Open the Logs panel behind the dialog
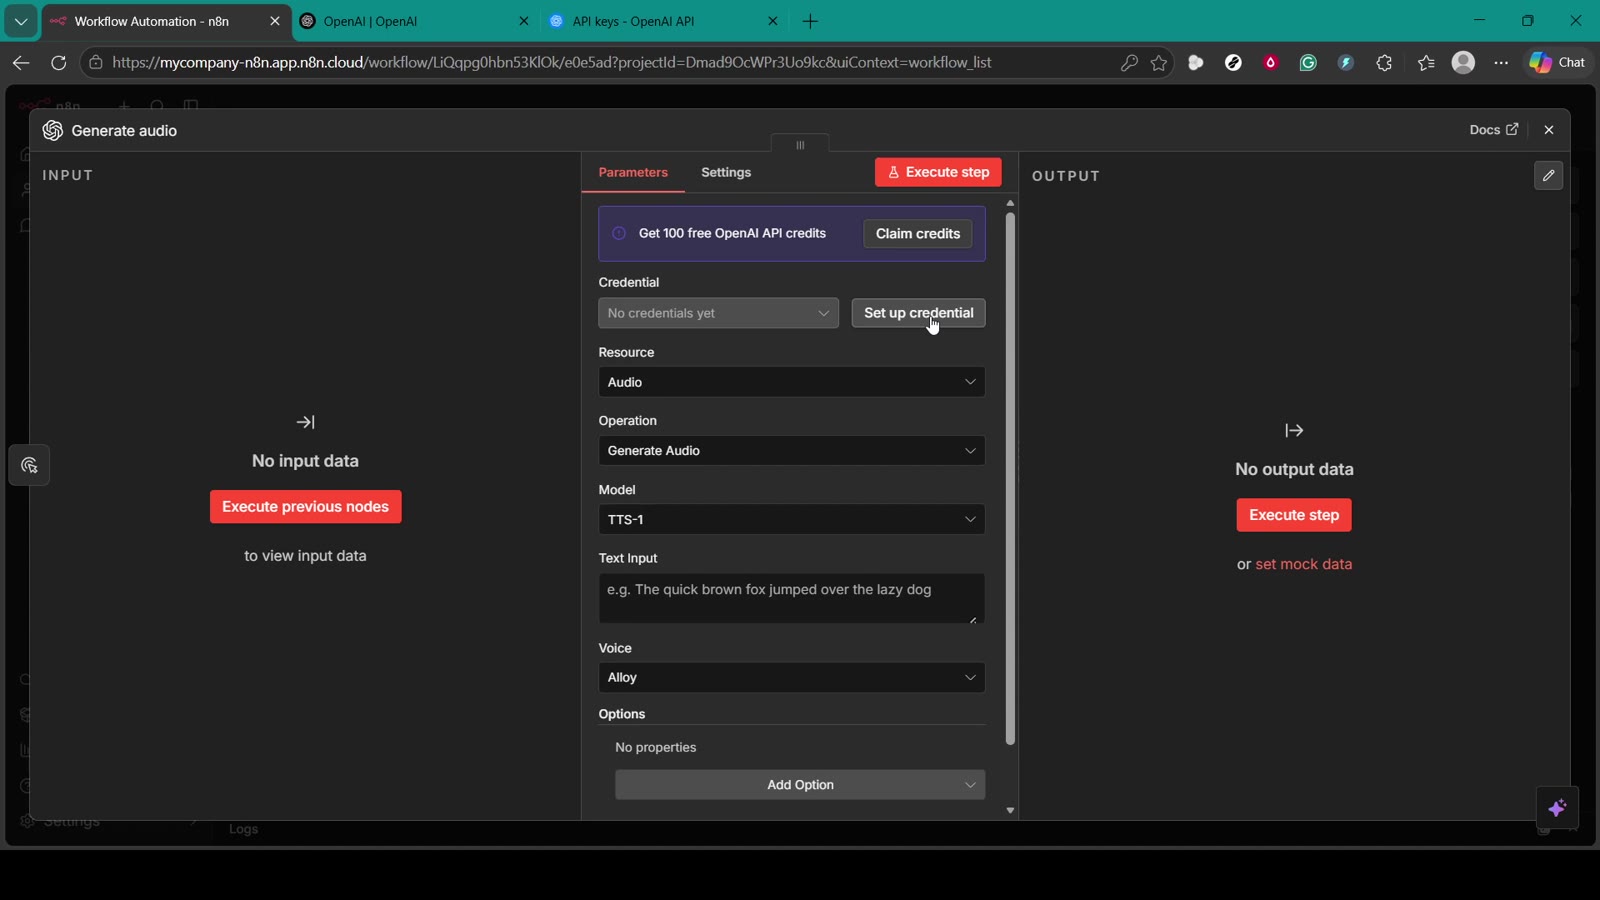This screenshot has width=1600, height=900. (x=243, y=829)
